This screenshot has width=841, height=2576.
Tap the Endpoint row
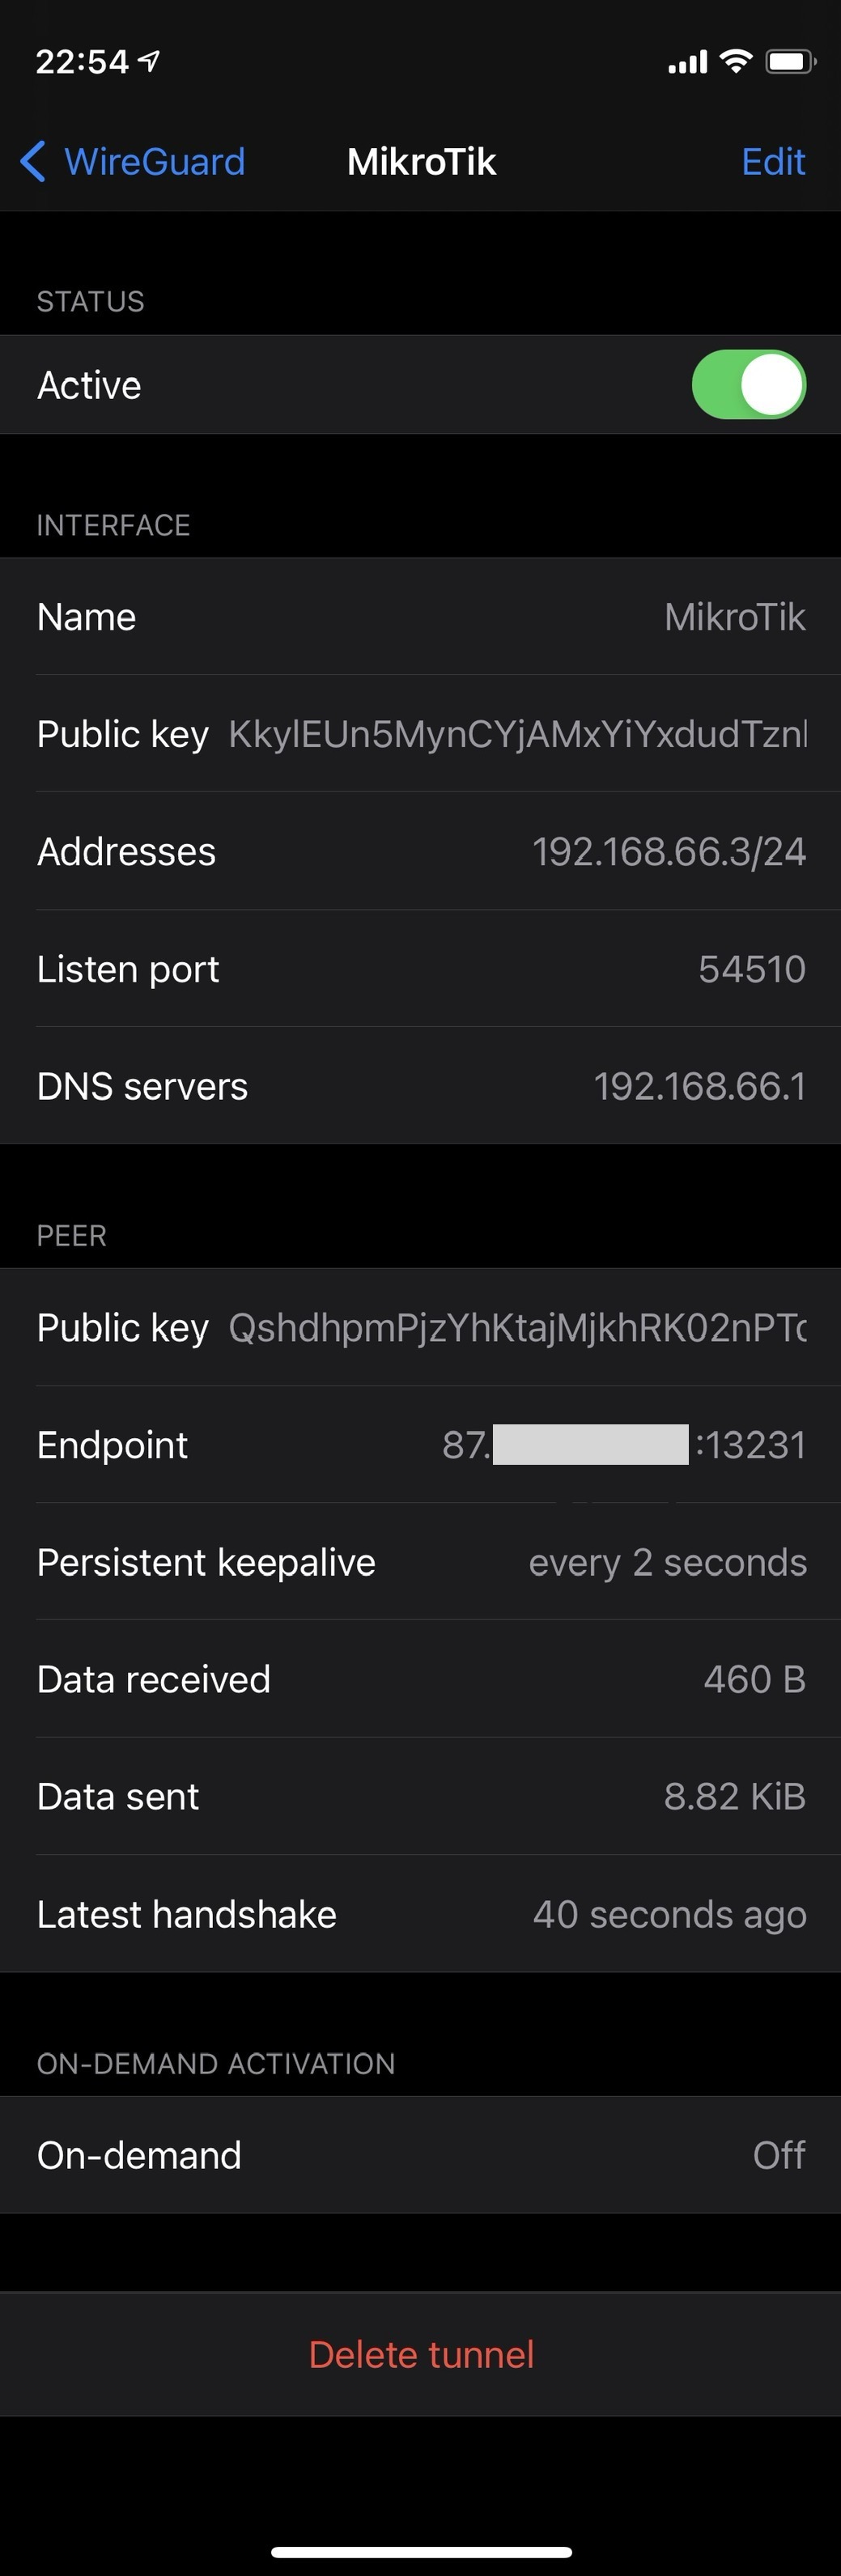point(420,1445)
